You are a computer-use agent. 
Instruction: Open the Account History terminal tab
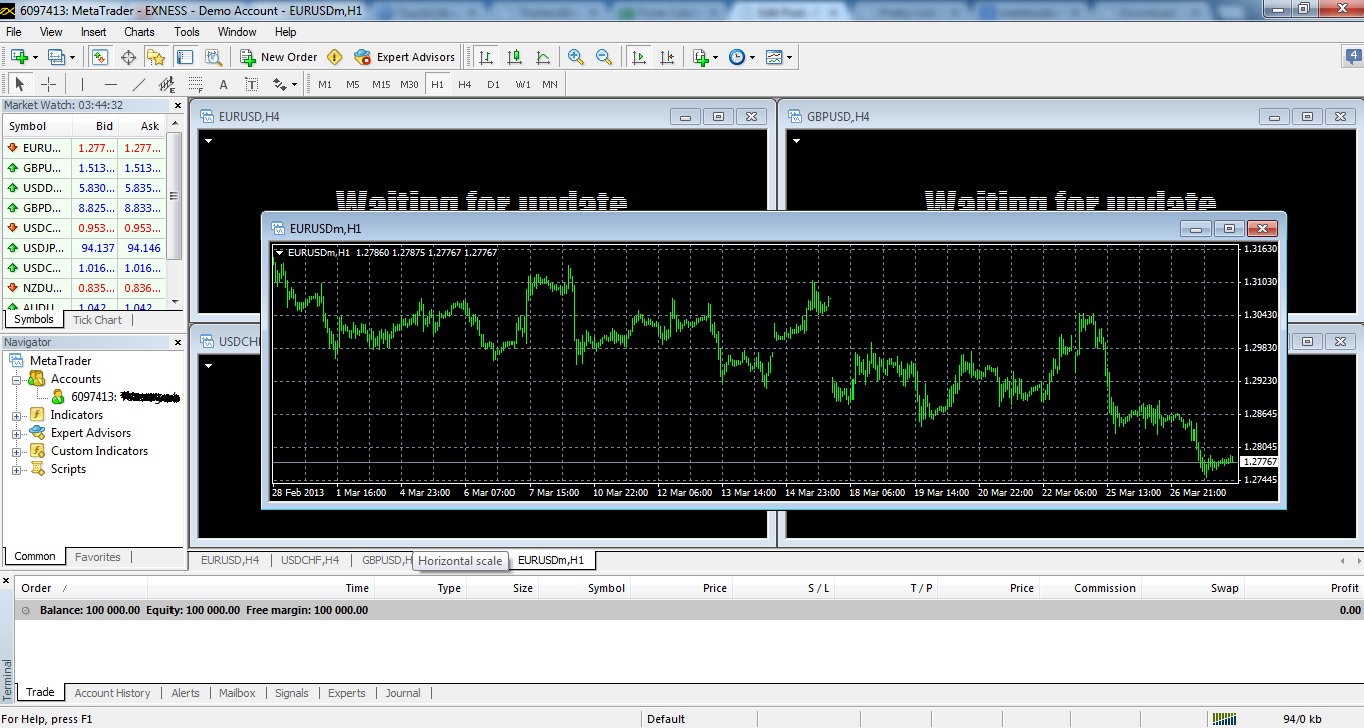112,693
